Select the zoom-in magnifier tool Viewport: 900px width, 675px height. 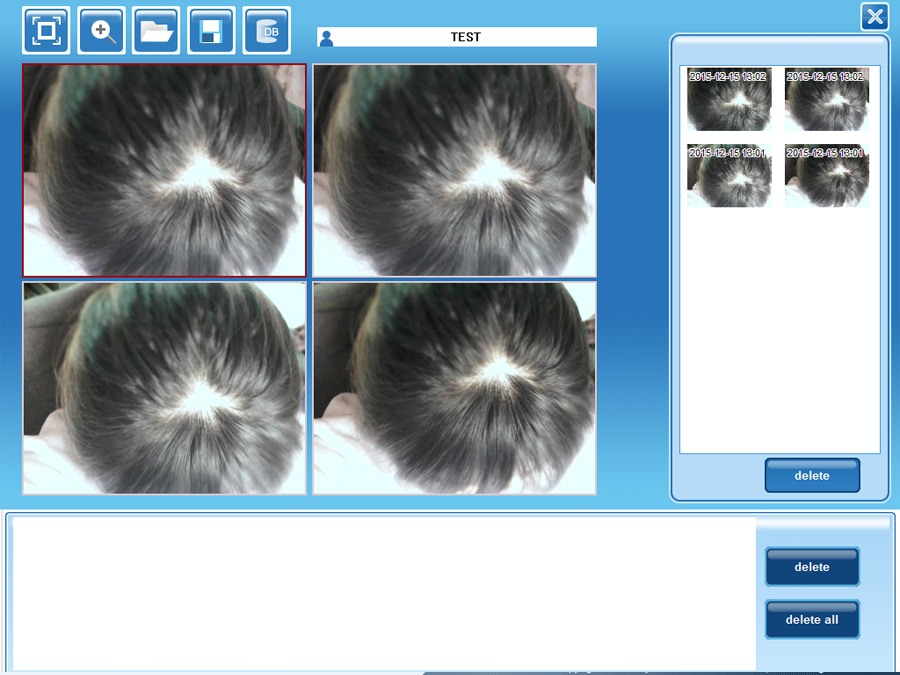click(x=101, y=31)
